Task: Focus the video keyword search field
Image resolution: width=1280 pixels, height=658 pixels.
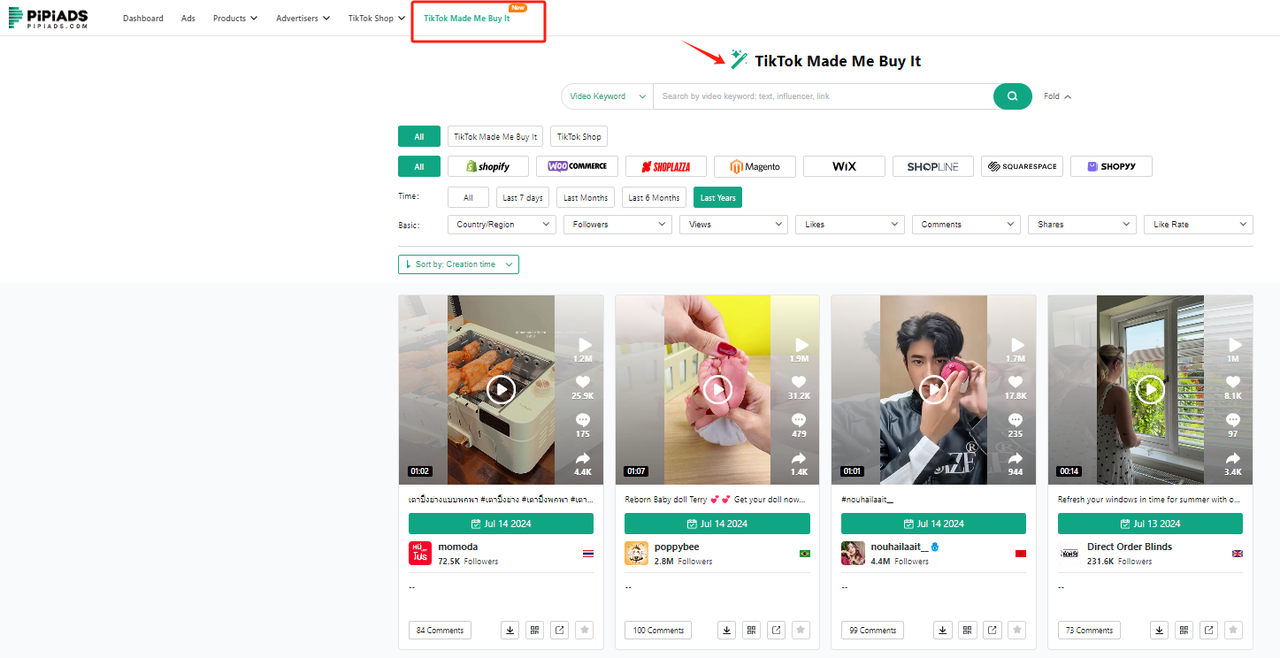Action: click(823, 96)
